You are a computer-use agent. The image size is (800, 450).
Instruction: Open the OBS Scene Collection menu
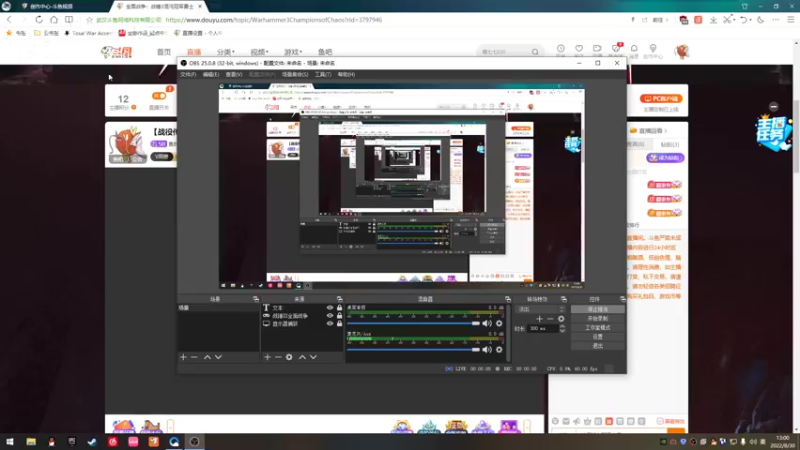[x=295, y=74]
